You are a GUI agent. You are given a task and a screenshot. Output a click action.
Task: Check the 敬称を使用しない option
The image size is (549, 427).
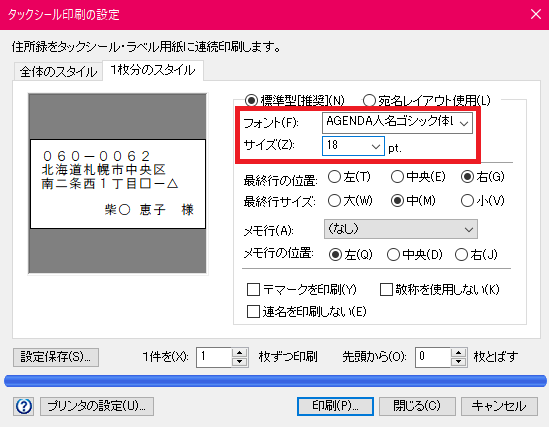(386, 289)
